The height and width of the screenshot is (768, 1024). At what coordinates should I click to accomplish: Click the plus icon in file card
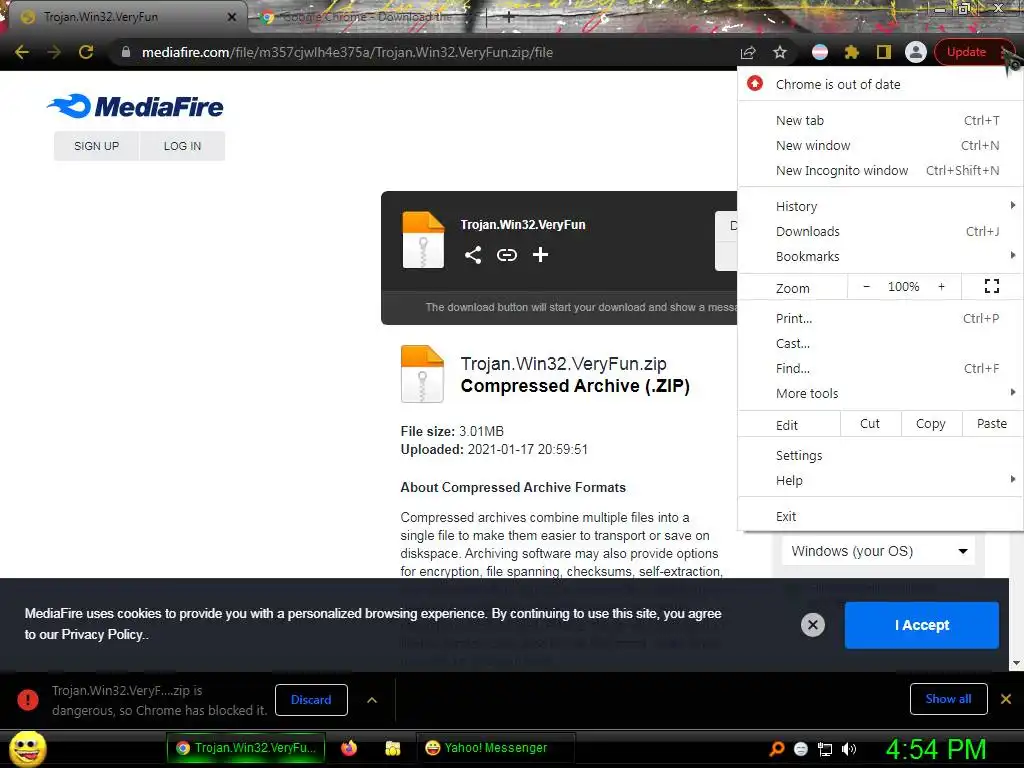[540, 255]
